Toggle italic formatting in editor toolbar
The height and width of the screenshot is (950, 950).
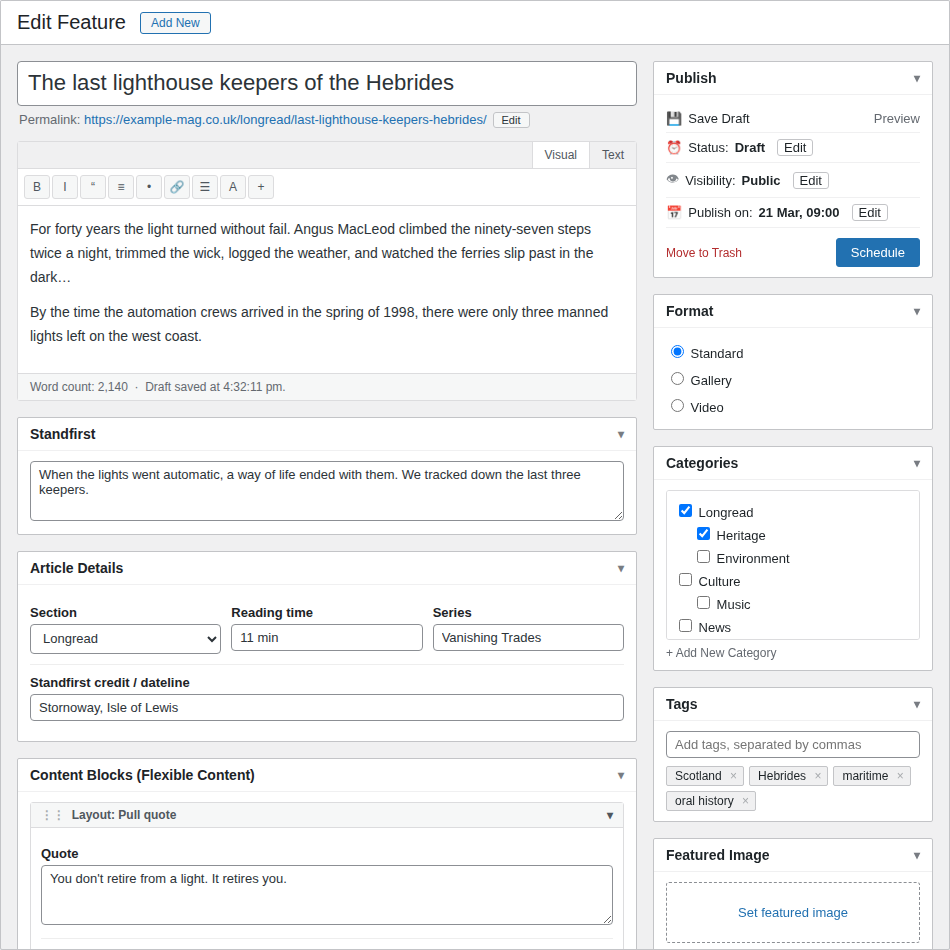[65, 187]
